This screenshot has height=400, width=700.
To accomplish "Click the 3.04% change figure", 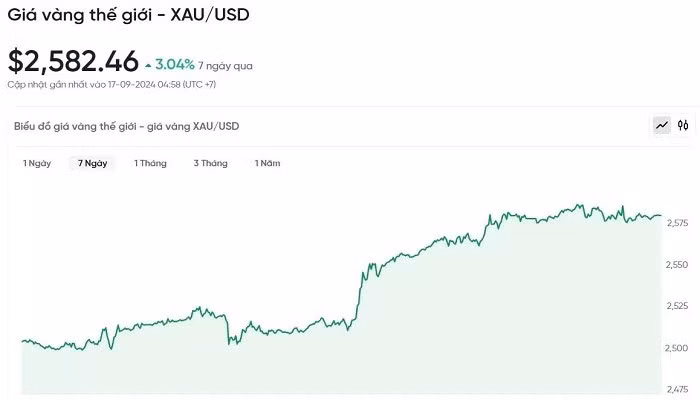I will click(x=175, y=65).
